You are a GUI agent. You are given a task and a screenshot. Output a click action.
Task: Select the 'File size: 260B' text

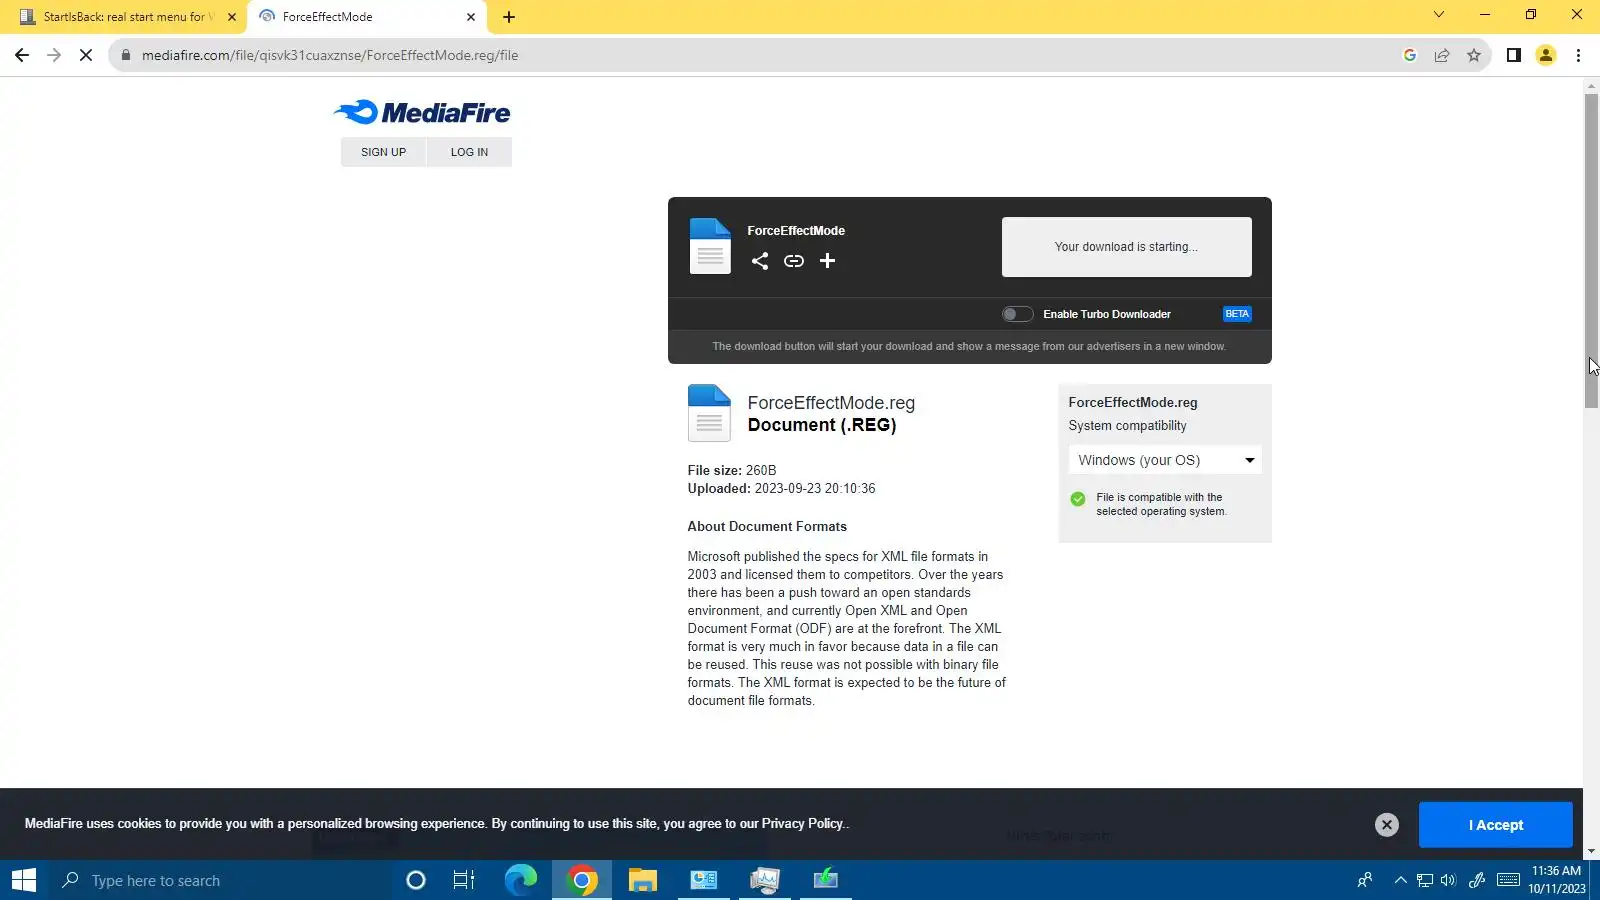coord(732,470)
